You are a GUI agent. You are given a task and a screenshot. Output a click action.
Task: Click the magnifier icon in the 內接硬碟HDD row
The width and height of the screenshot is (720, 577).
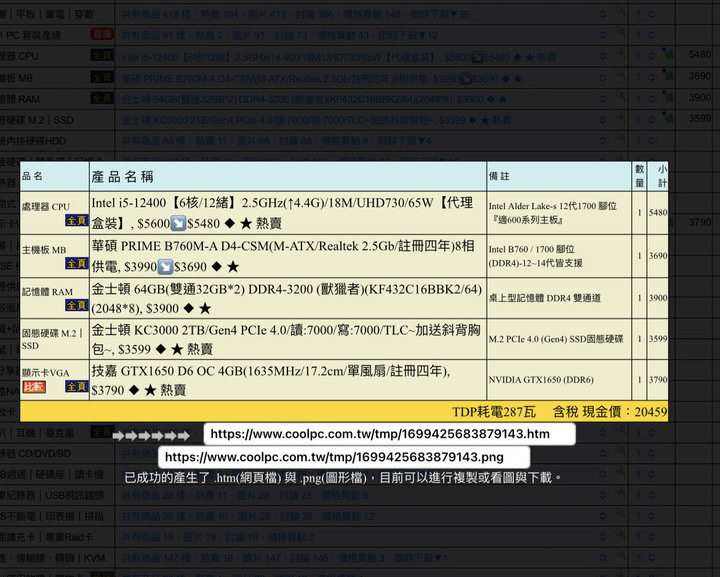pos(620,138)
